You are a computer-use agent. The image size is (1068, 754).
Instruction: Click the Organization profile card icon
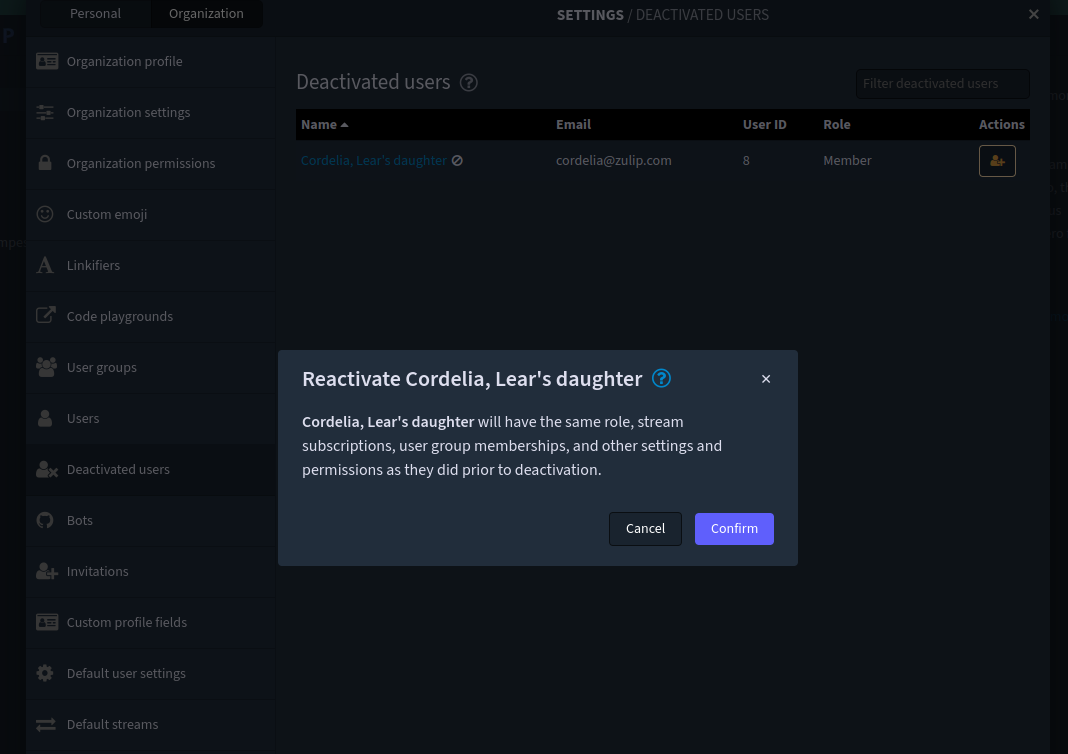tap(46, 61)
